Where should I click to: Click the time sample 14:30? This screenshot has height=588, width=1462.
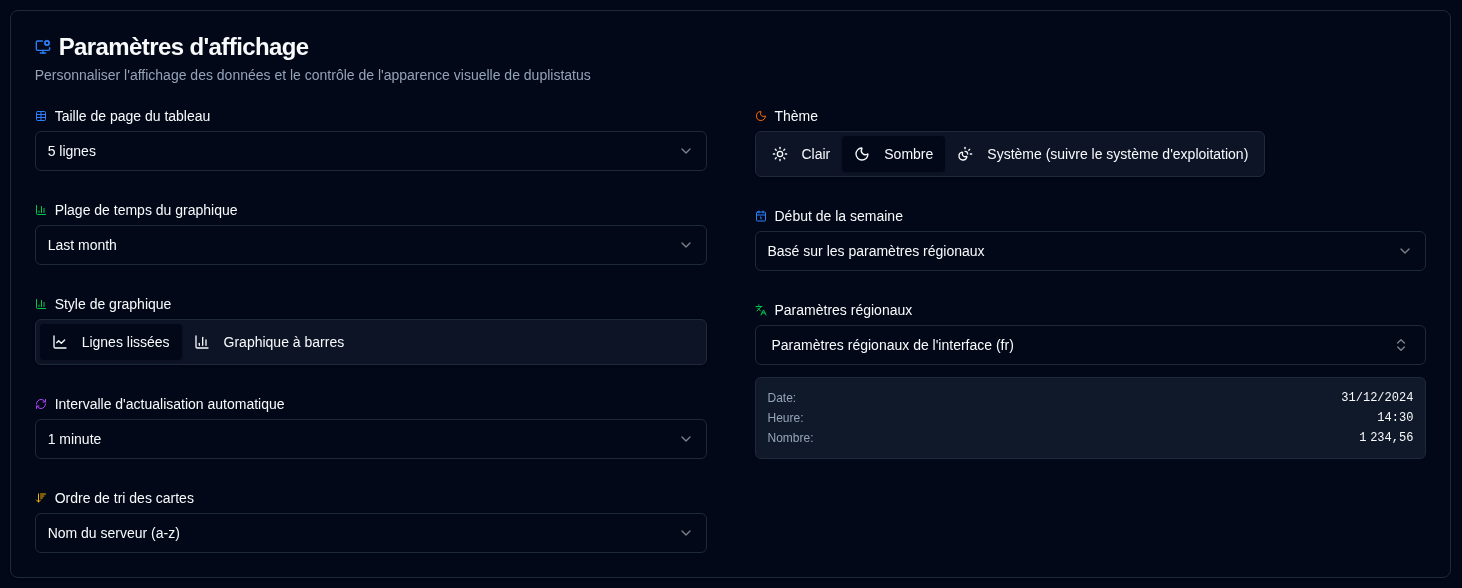coord(1395,418)
